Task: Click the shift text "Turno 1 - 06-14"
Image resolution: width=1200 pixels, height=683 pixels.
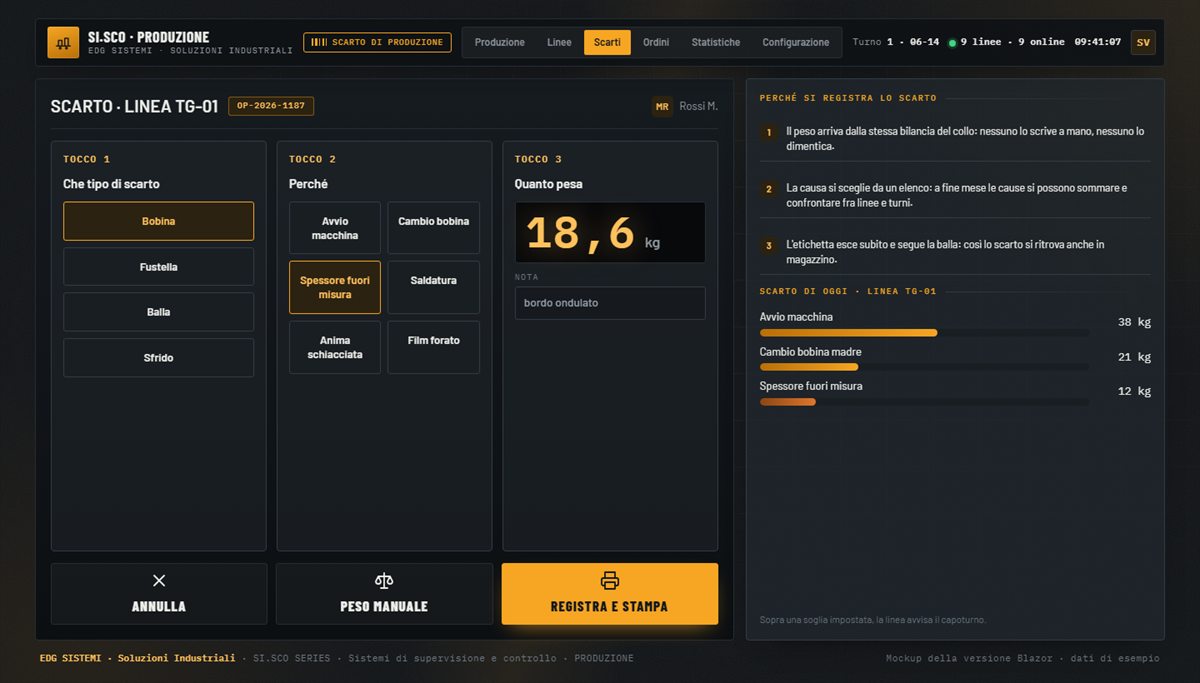Action: (896, 42)
